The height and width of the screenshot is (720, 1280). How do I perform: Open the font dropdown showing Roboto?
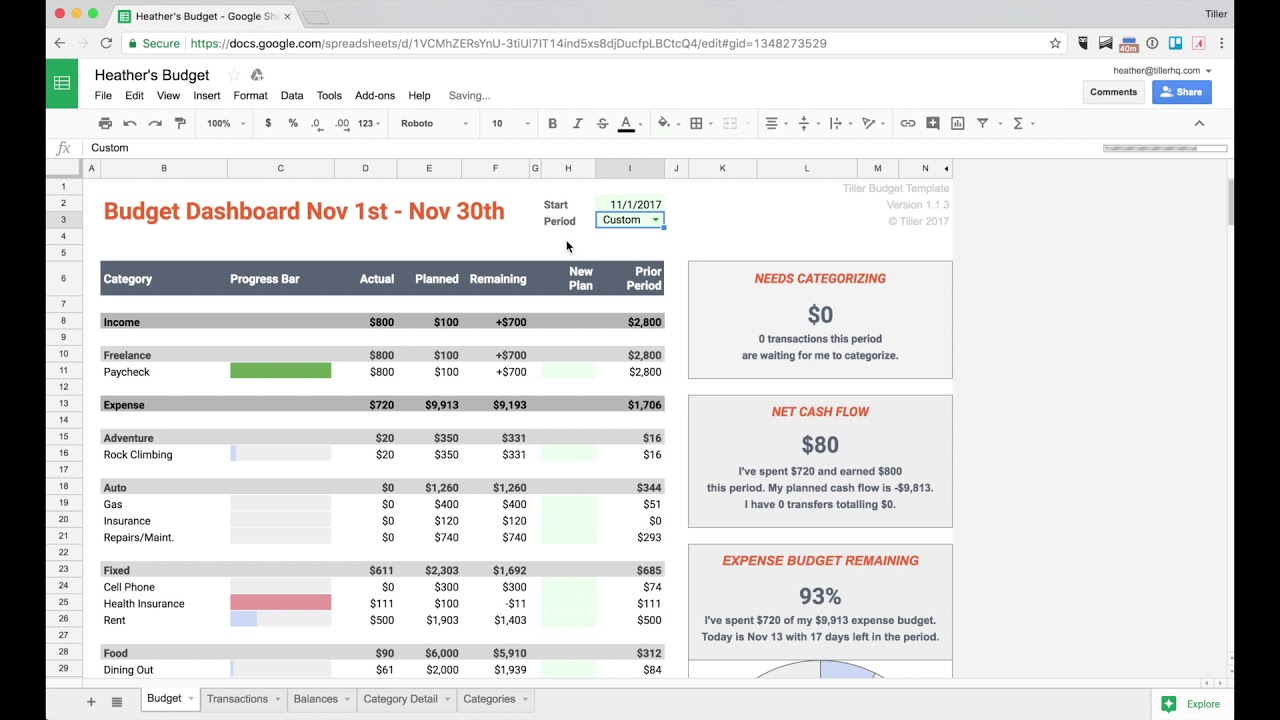pyautogui.click(x=430, y=123)
